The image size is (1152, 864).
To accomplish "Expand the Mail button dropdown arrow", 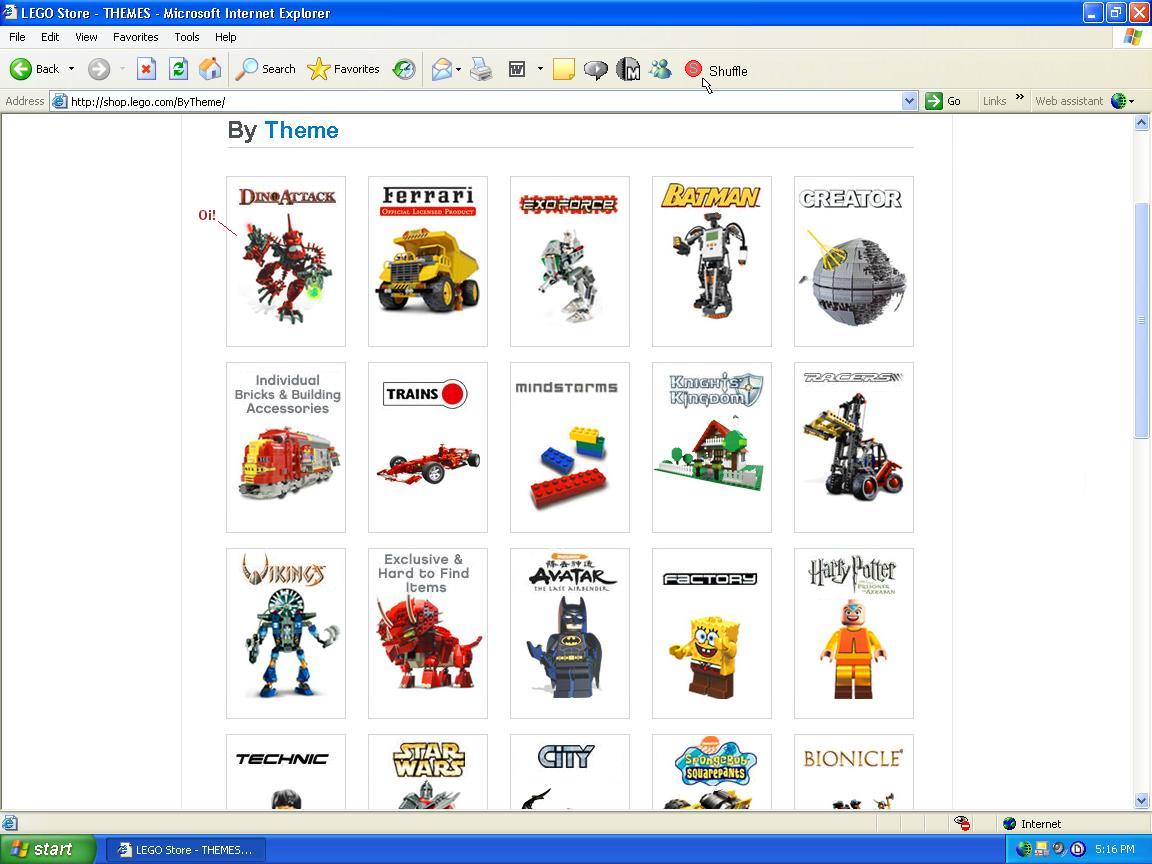I will [458, 69].
